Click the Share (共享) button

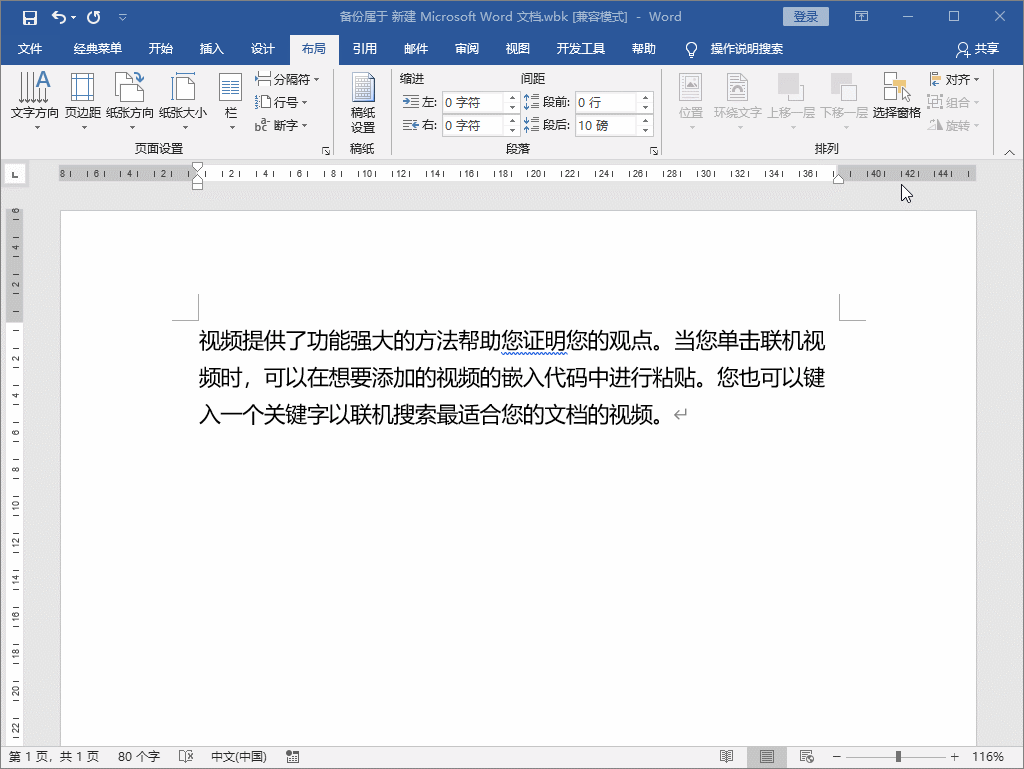click(x=977, y=49)
